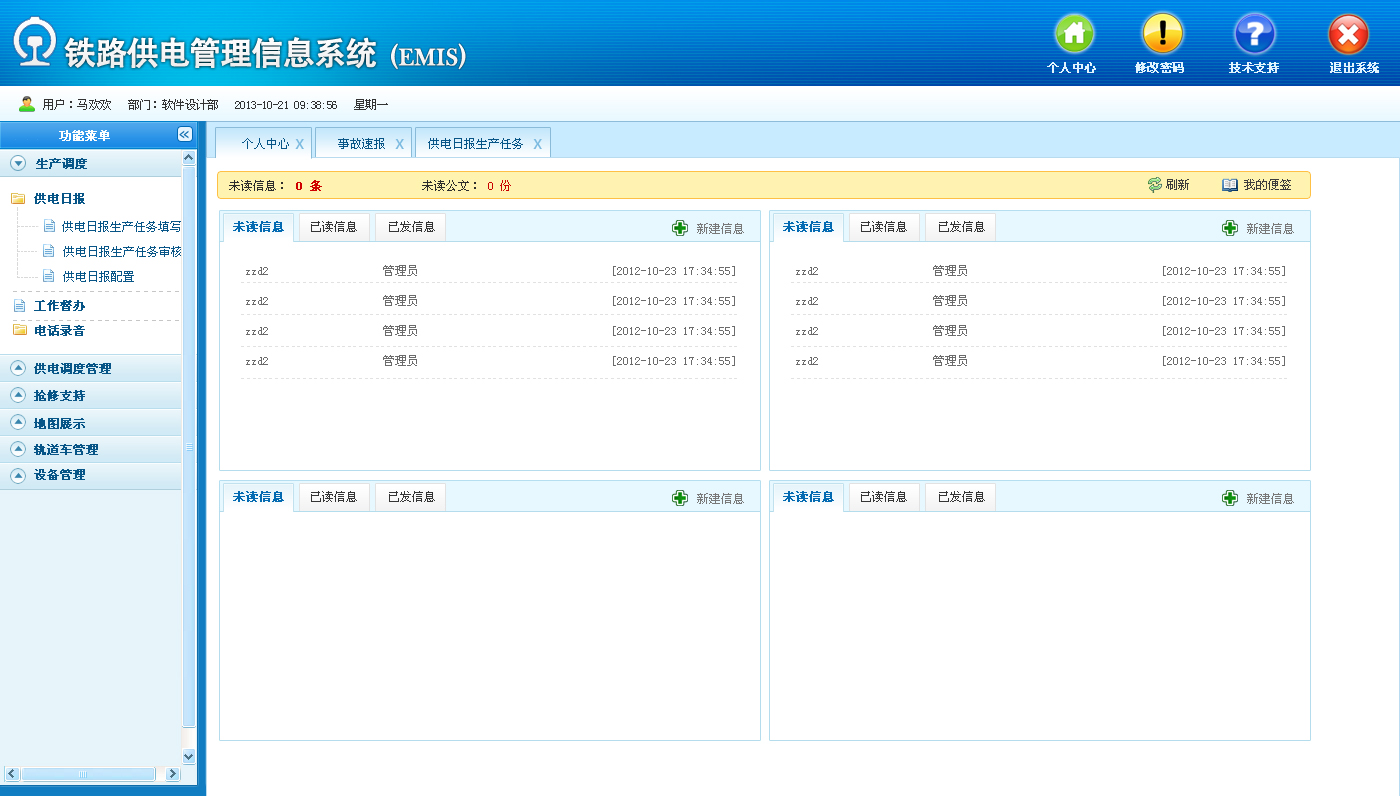This screenshot has height=796, width=1400.
Task: Click the railway logo in header
Action: pos(35,43)
